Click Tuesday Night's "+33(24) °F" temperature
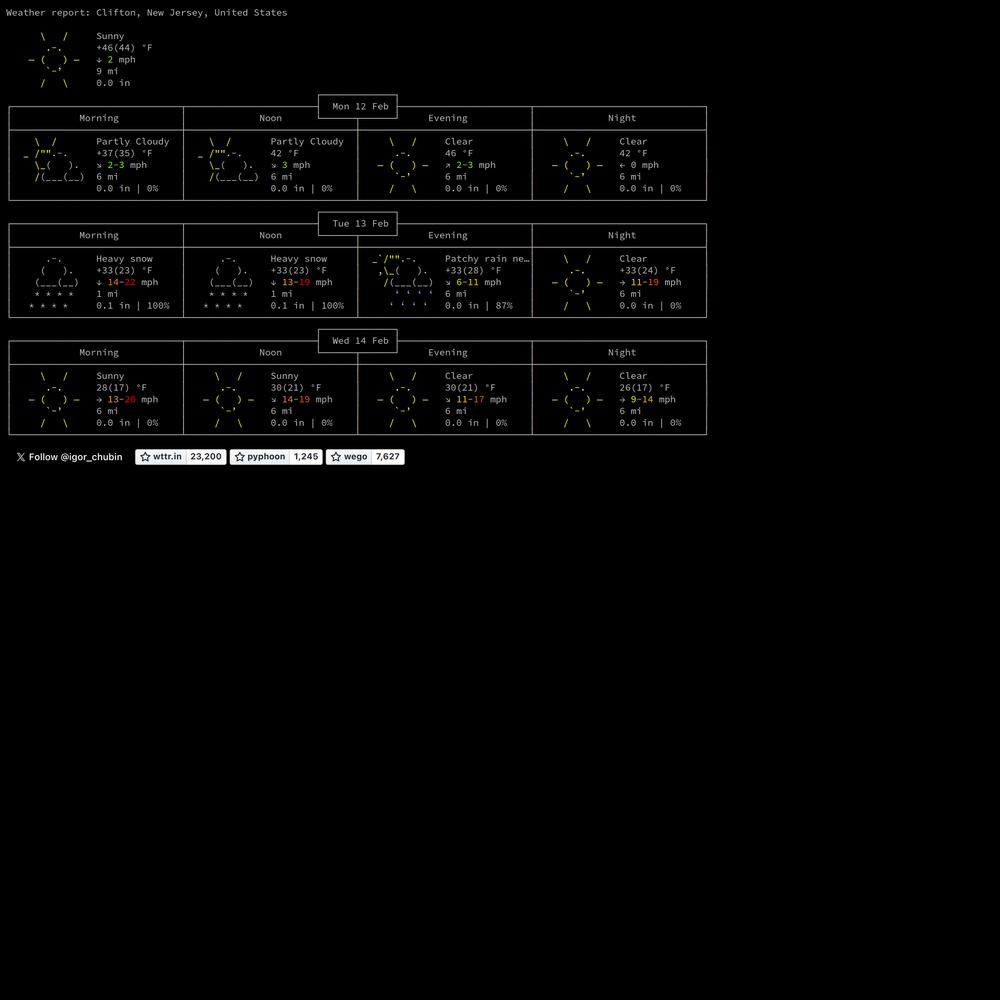The width and height of the screenshot is (1000, 1000). coord(647,270)
